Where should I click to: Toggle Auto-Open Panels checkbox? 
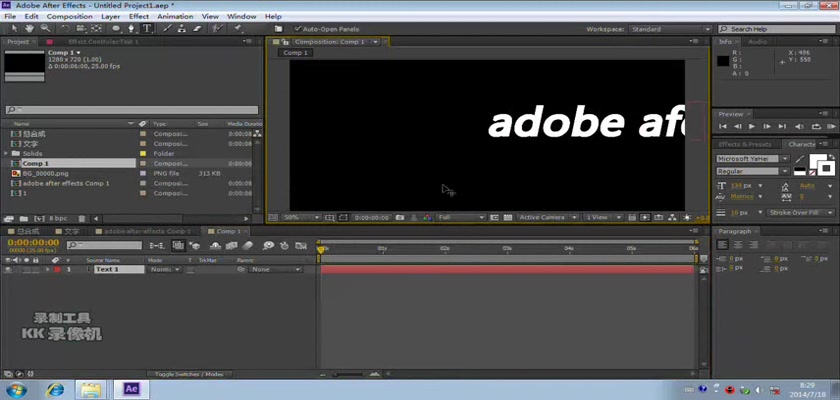[297, 29]
